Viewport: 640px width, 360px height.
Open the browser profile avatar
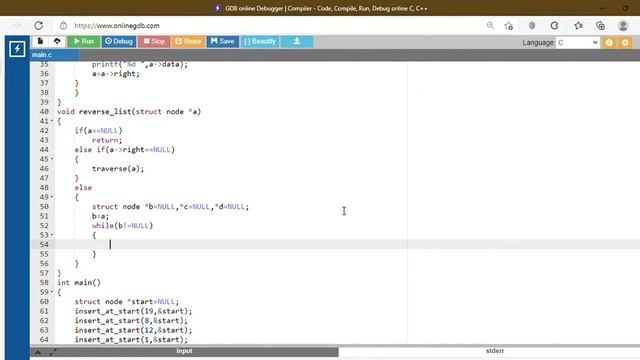pyautogui.click(x=623, y=26)
